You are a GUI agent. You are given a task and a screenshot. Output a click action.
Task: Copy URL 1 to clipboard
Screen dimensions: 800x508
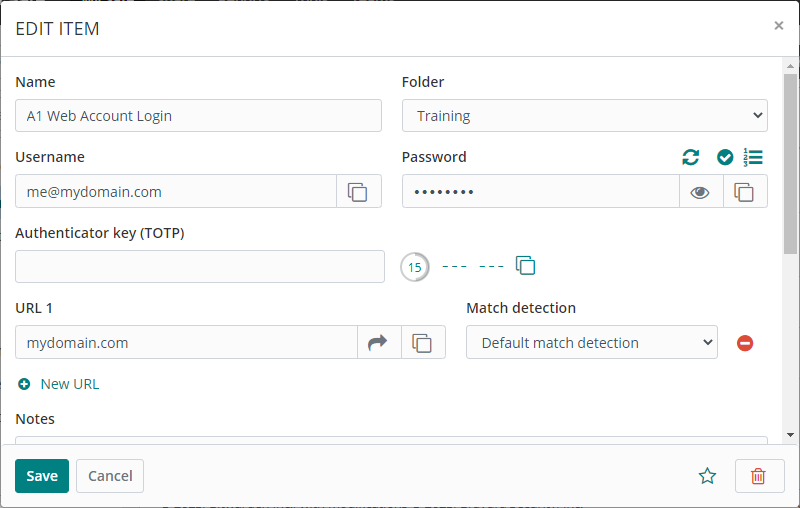pyautogui.click(x=423, y=343)
